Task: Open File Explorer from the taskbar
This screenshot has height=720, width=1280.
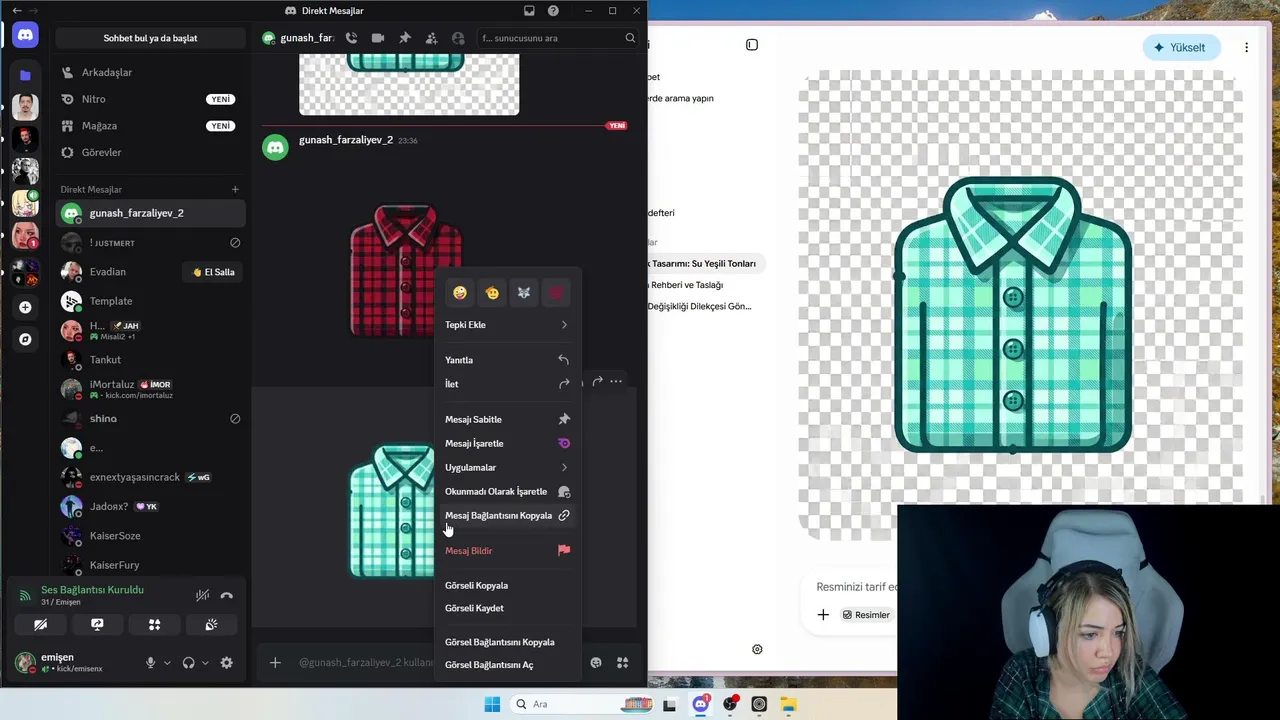Action: (788, 704)
